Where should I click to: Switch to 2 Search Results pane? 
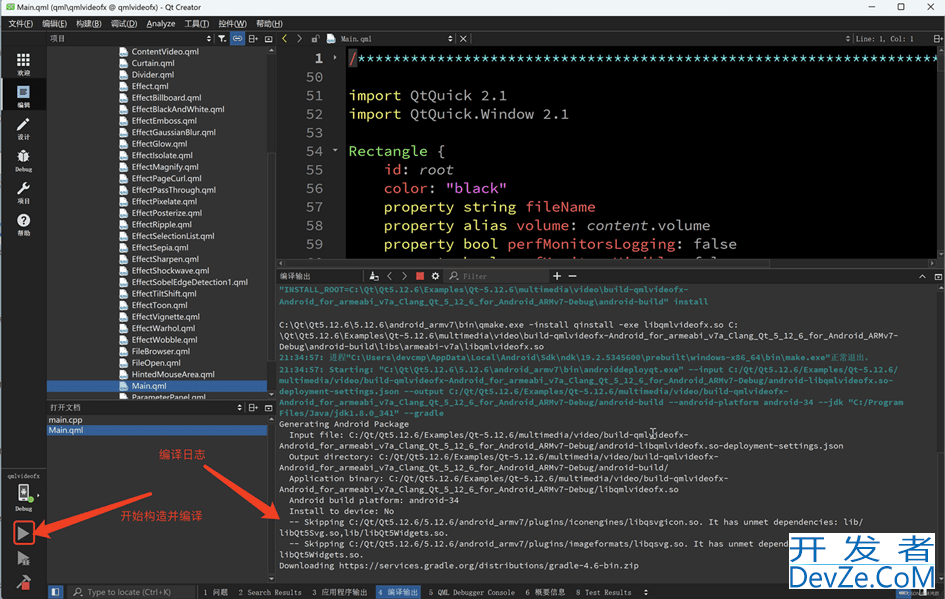point(269,592)
